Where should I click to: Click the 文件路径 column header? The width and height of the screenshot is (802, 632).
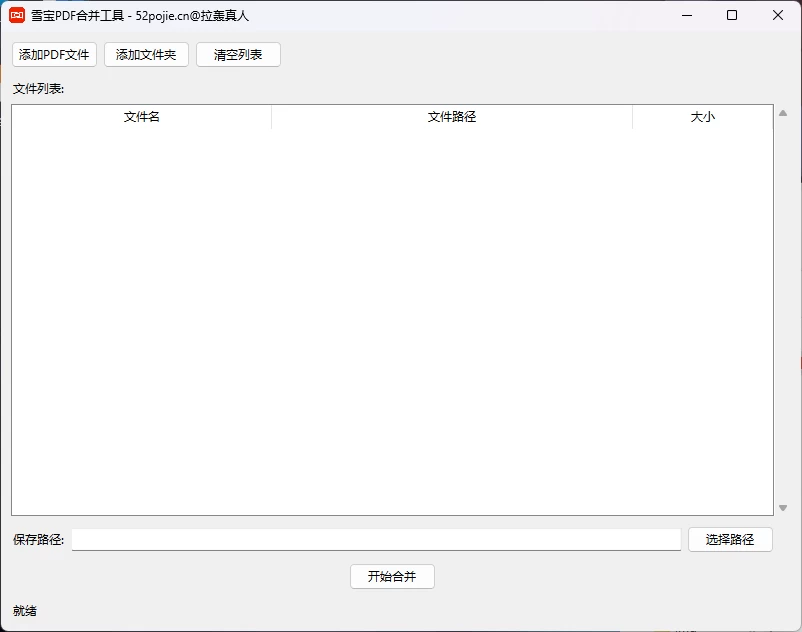click(x=451, y=117)
